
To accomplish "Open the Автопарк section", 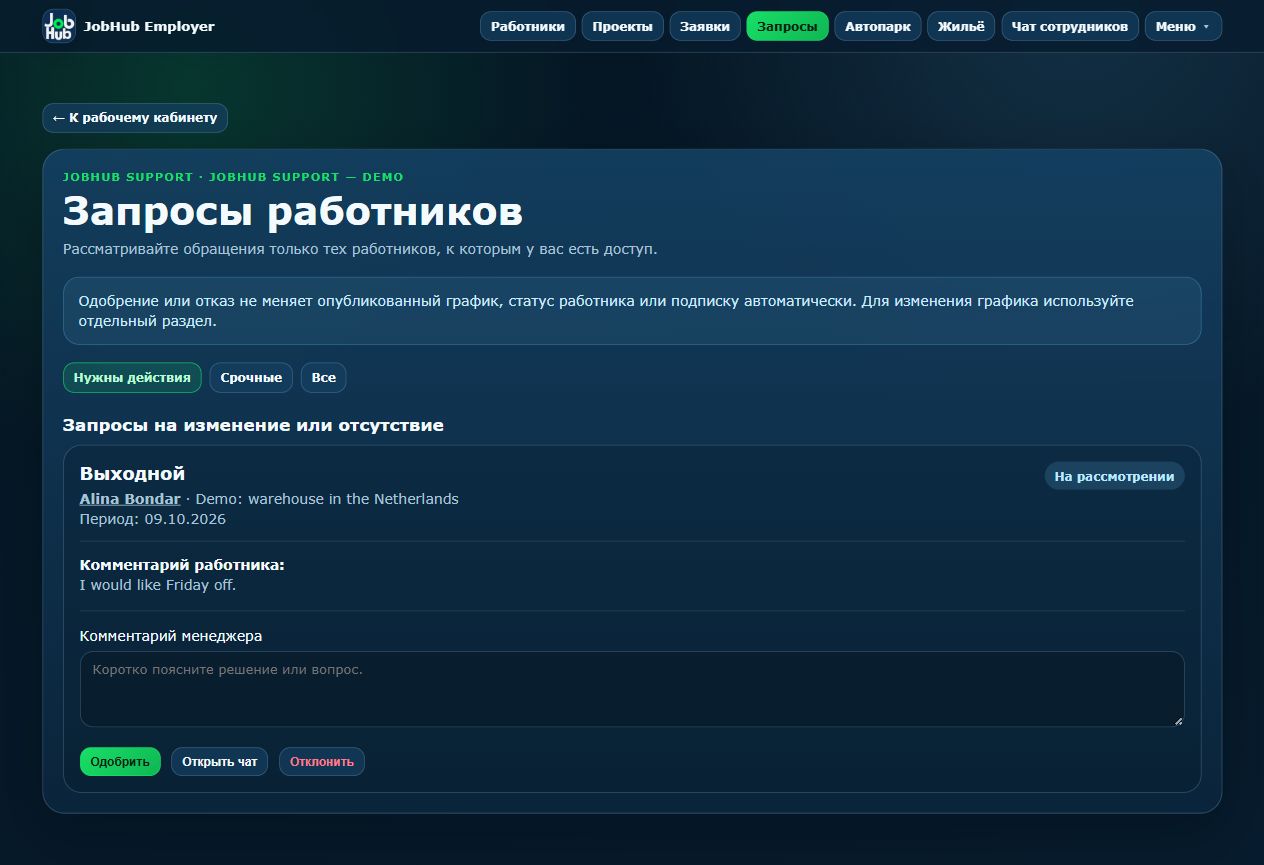I will (x=877, y=26).
